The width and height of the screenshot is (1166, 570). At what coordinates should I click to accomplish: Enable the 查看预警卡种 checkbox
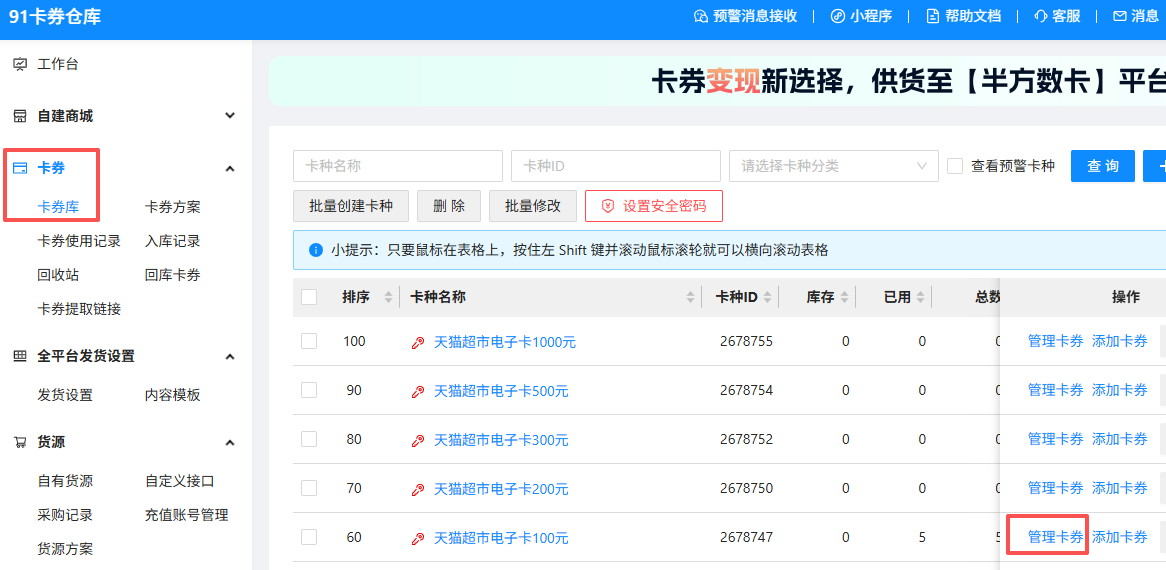pos(955,166)
